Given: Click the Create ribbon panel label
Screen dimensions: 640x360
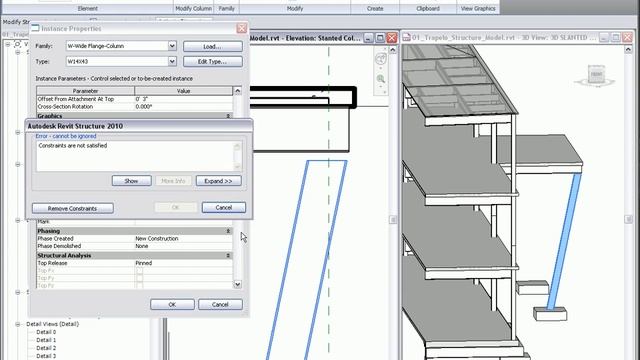Looking at the screenshot, I should tap(375, 8).
